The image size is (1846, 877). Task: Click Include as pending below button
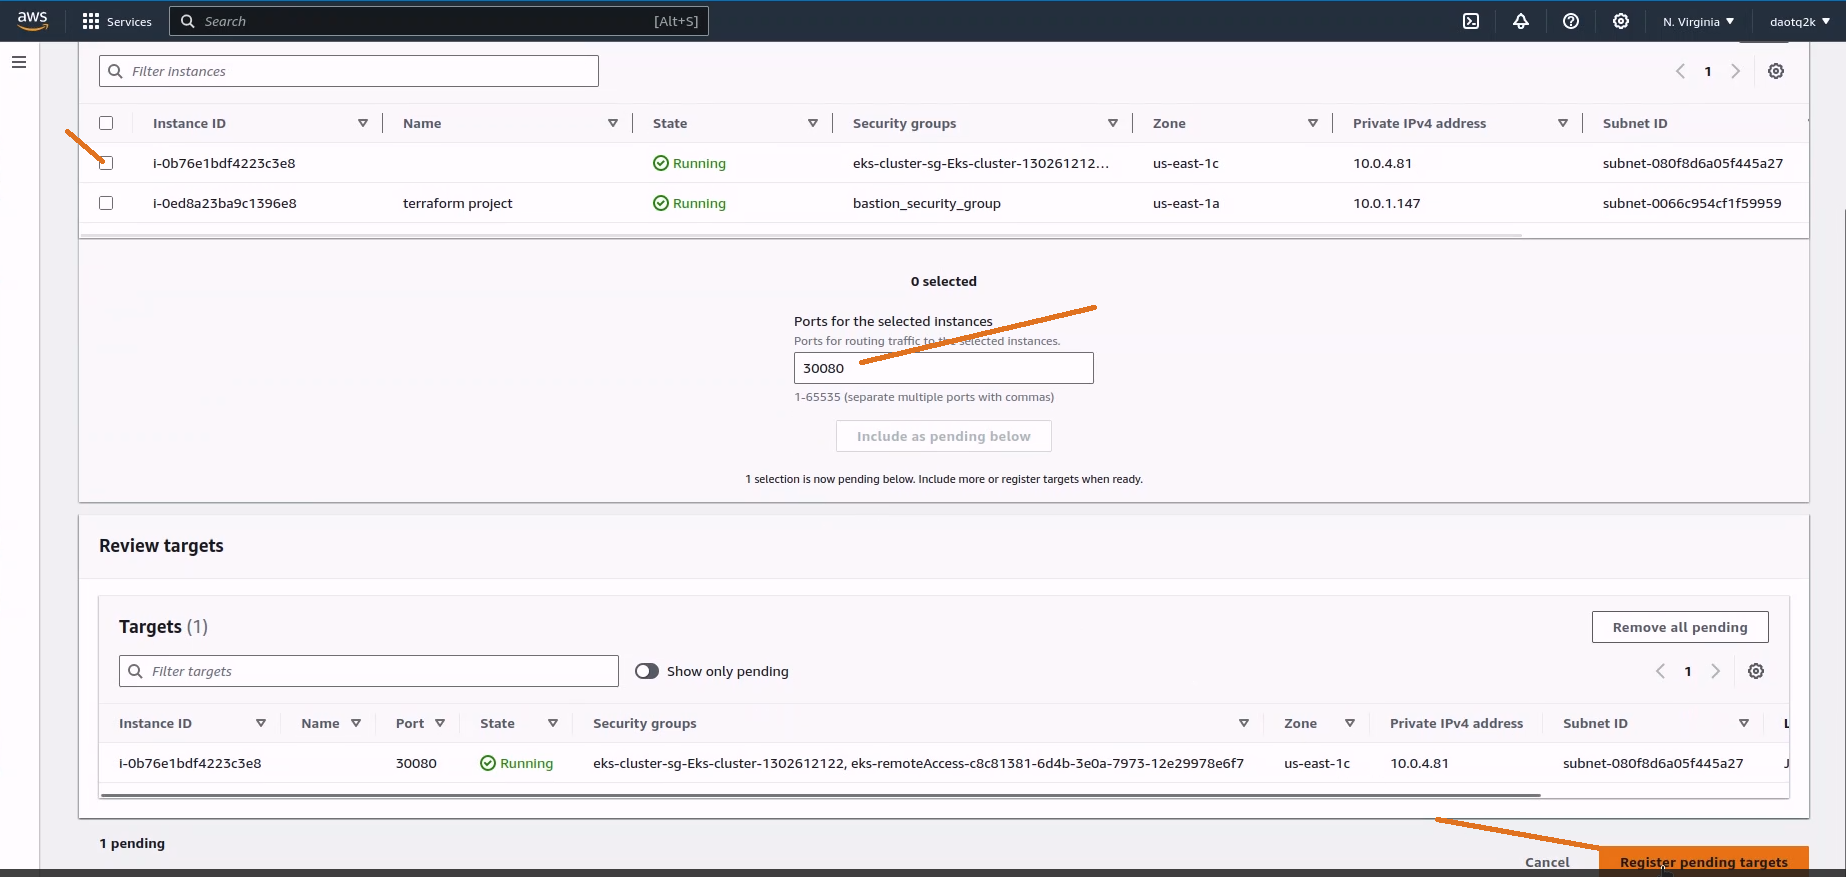944,436
